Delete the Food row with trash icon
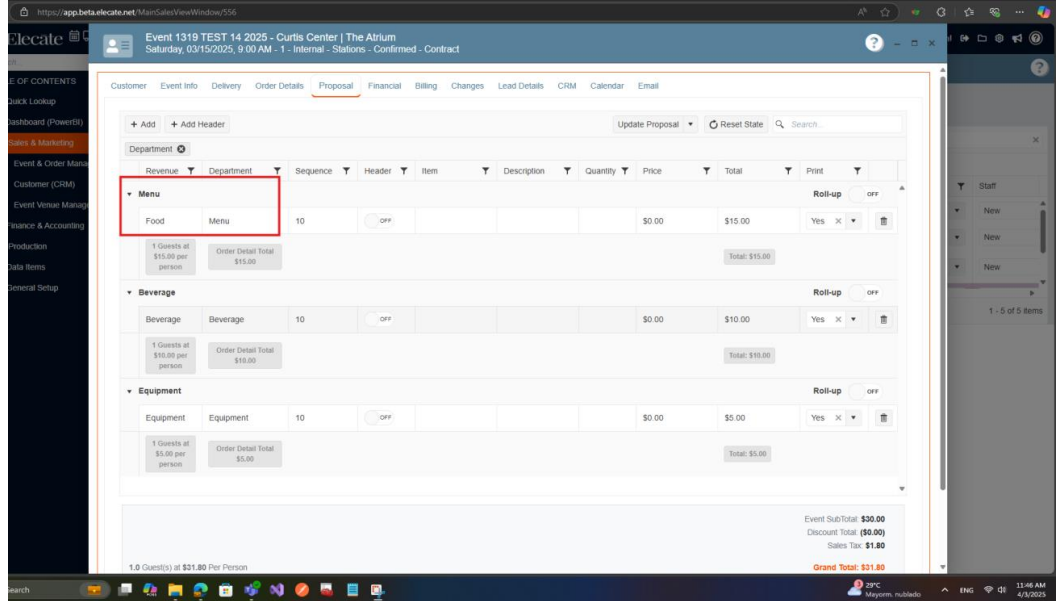The image size is (1062, 601). (x=883, y=221)
